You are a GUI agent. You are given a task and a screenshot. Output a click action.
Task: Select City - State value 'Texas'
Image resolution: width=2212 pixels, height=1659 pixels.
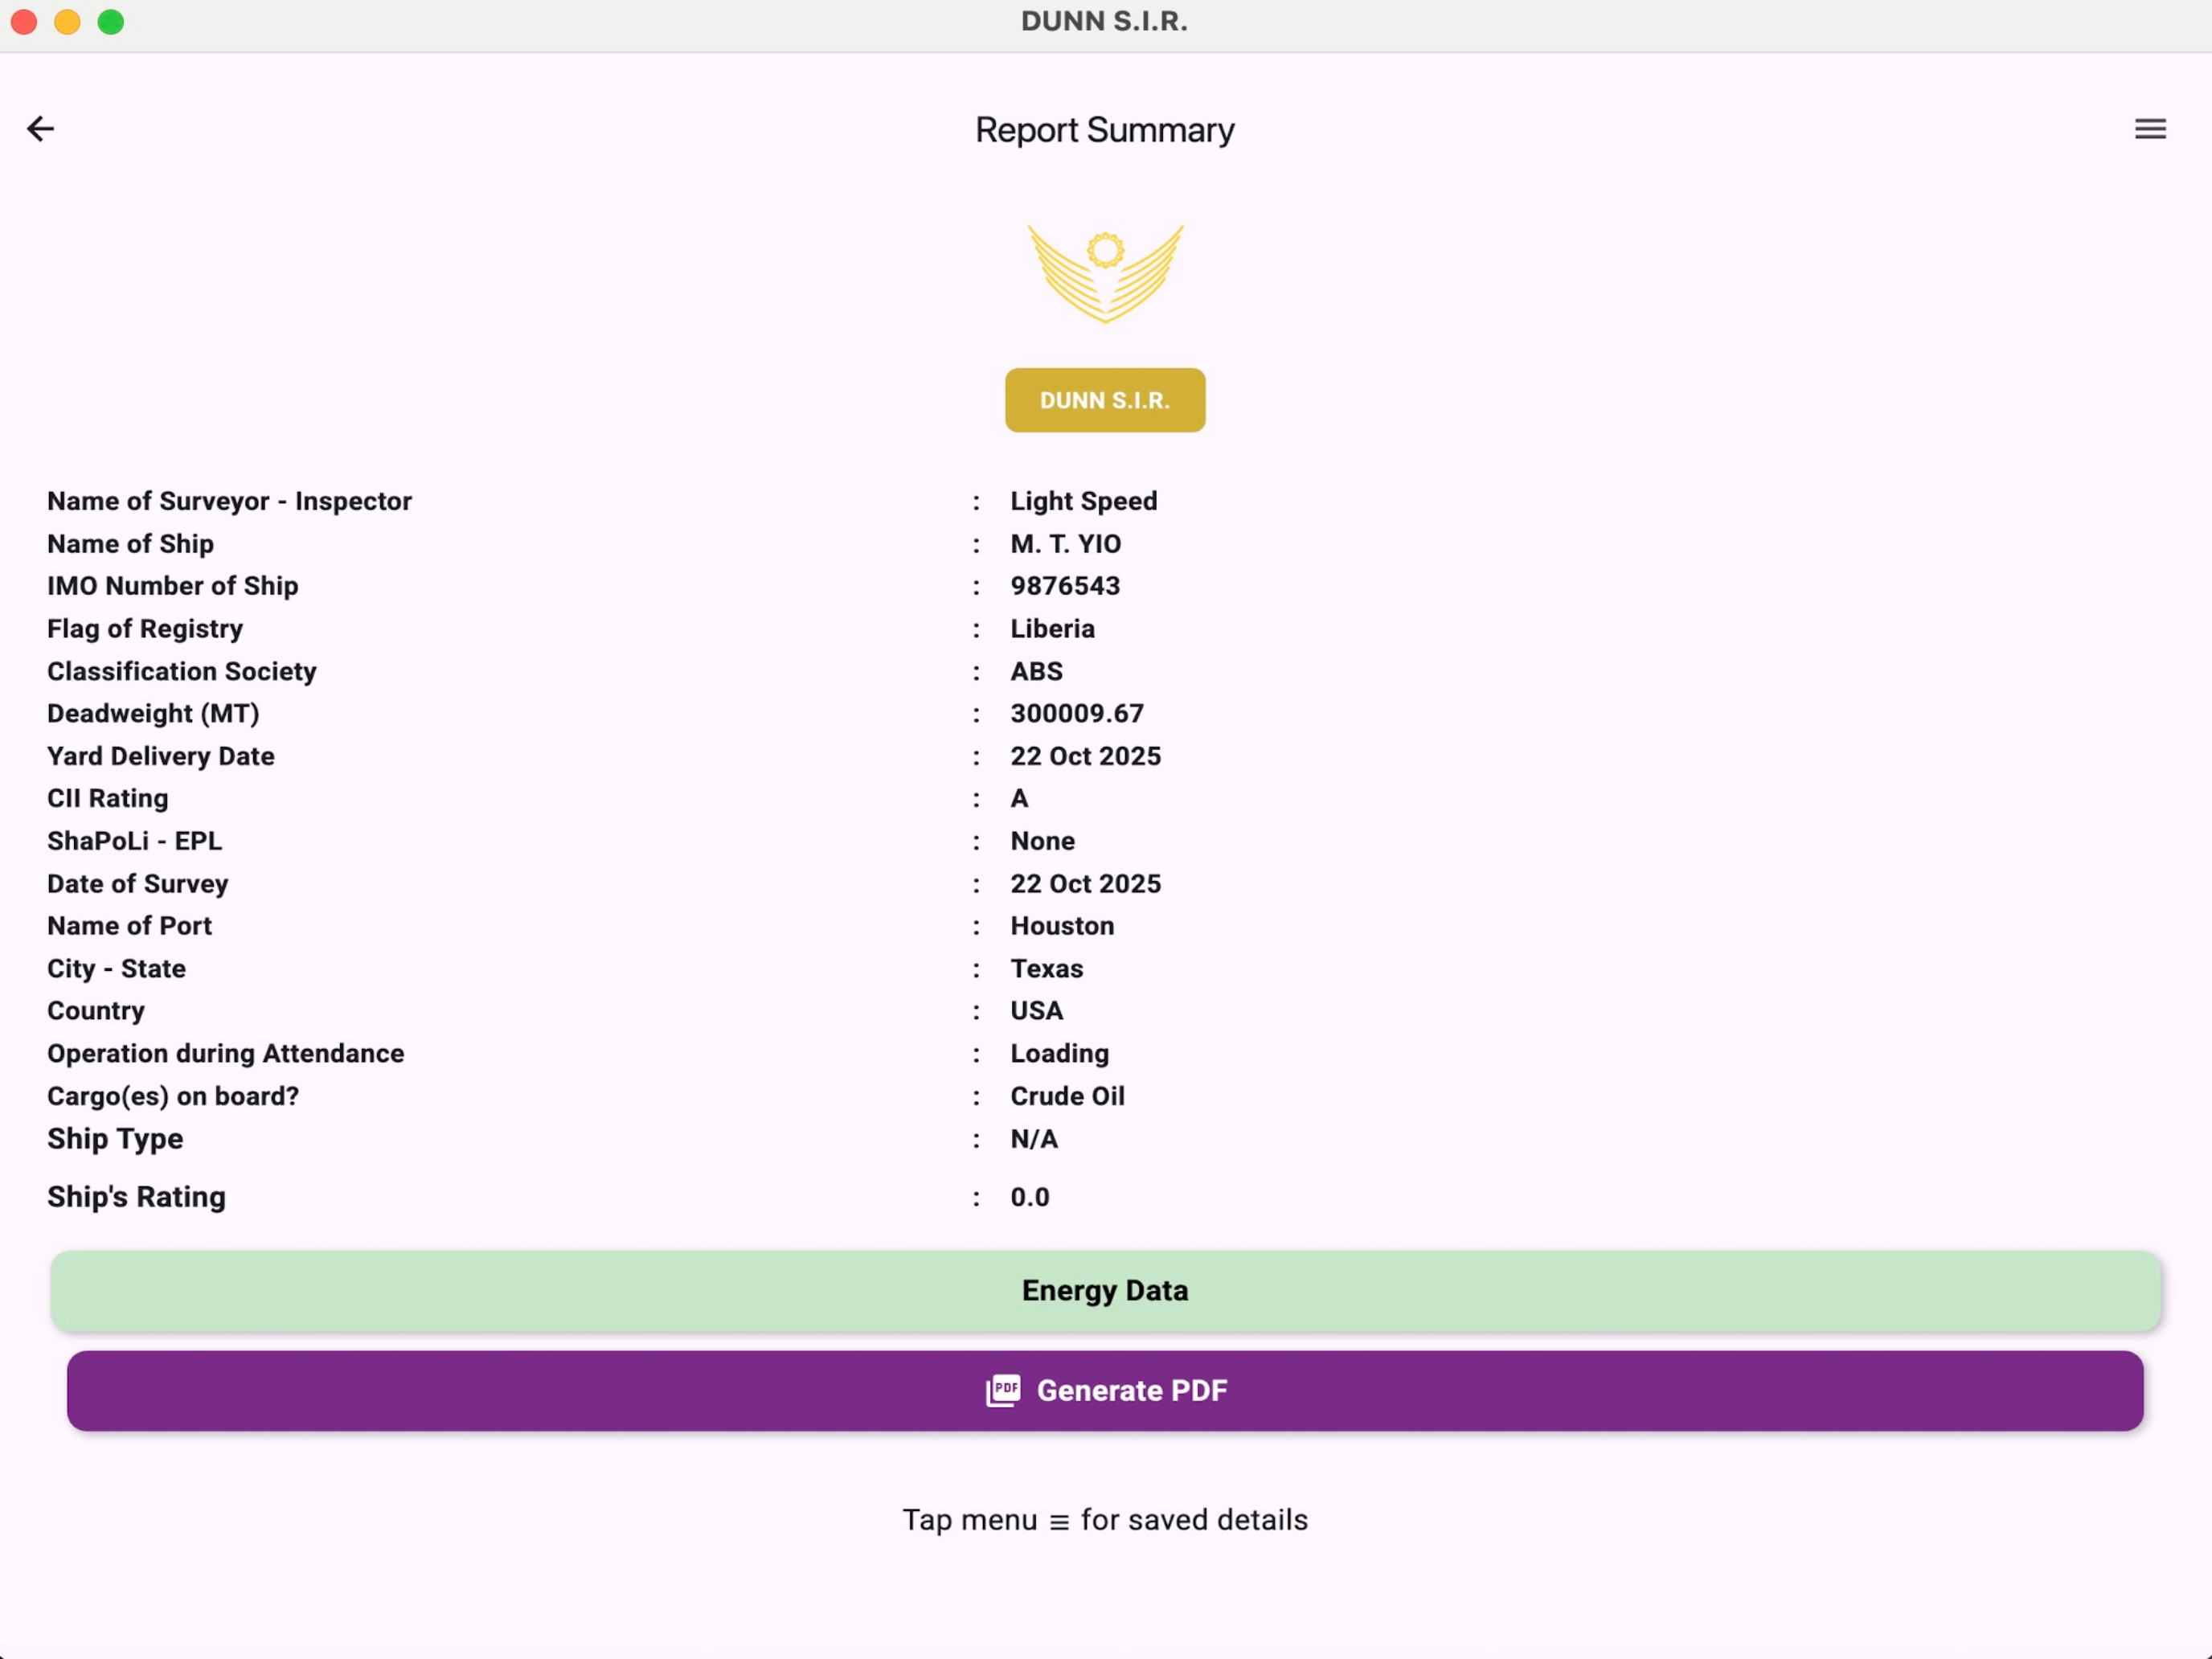point(1046,969)
